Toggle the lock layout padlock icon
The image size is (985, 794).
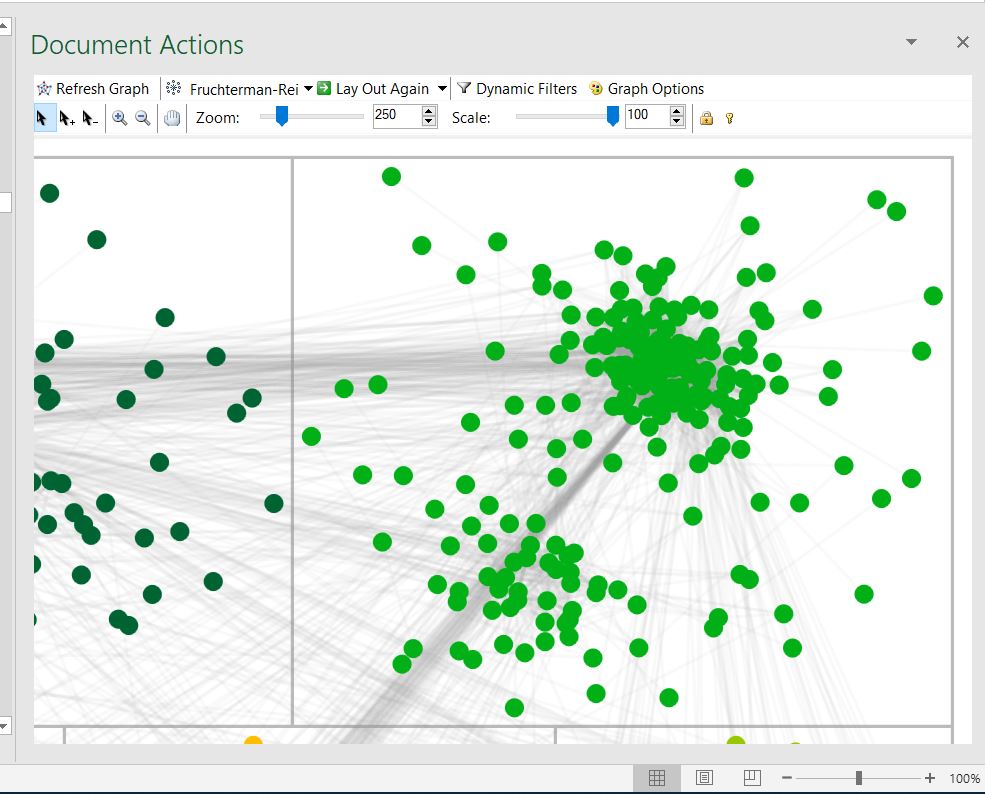pyautogui.click(x=706, y=118)
